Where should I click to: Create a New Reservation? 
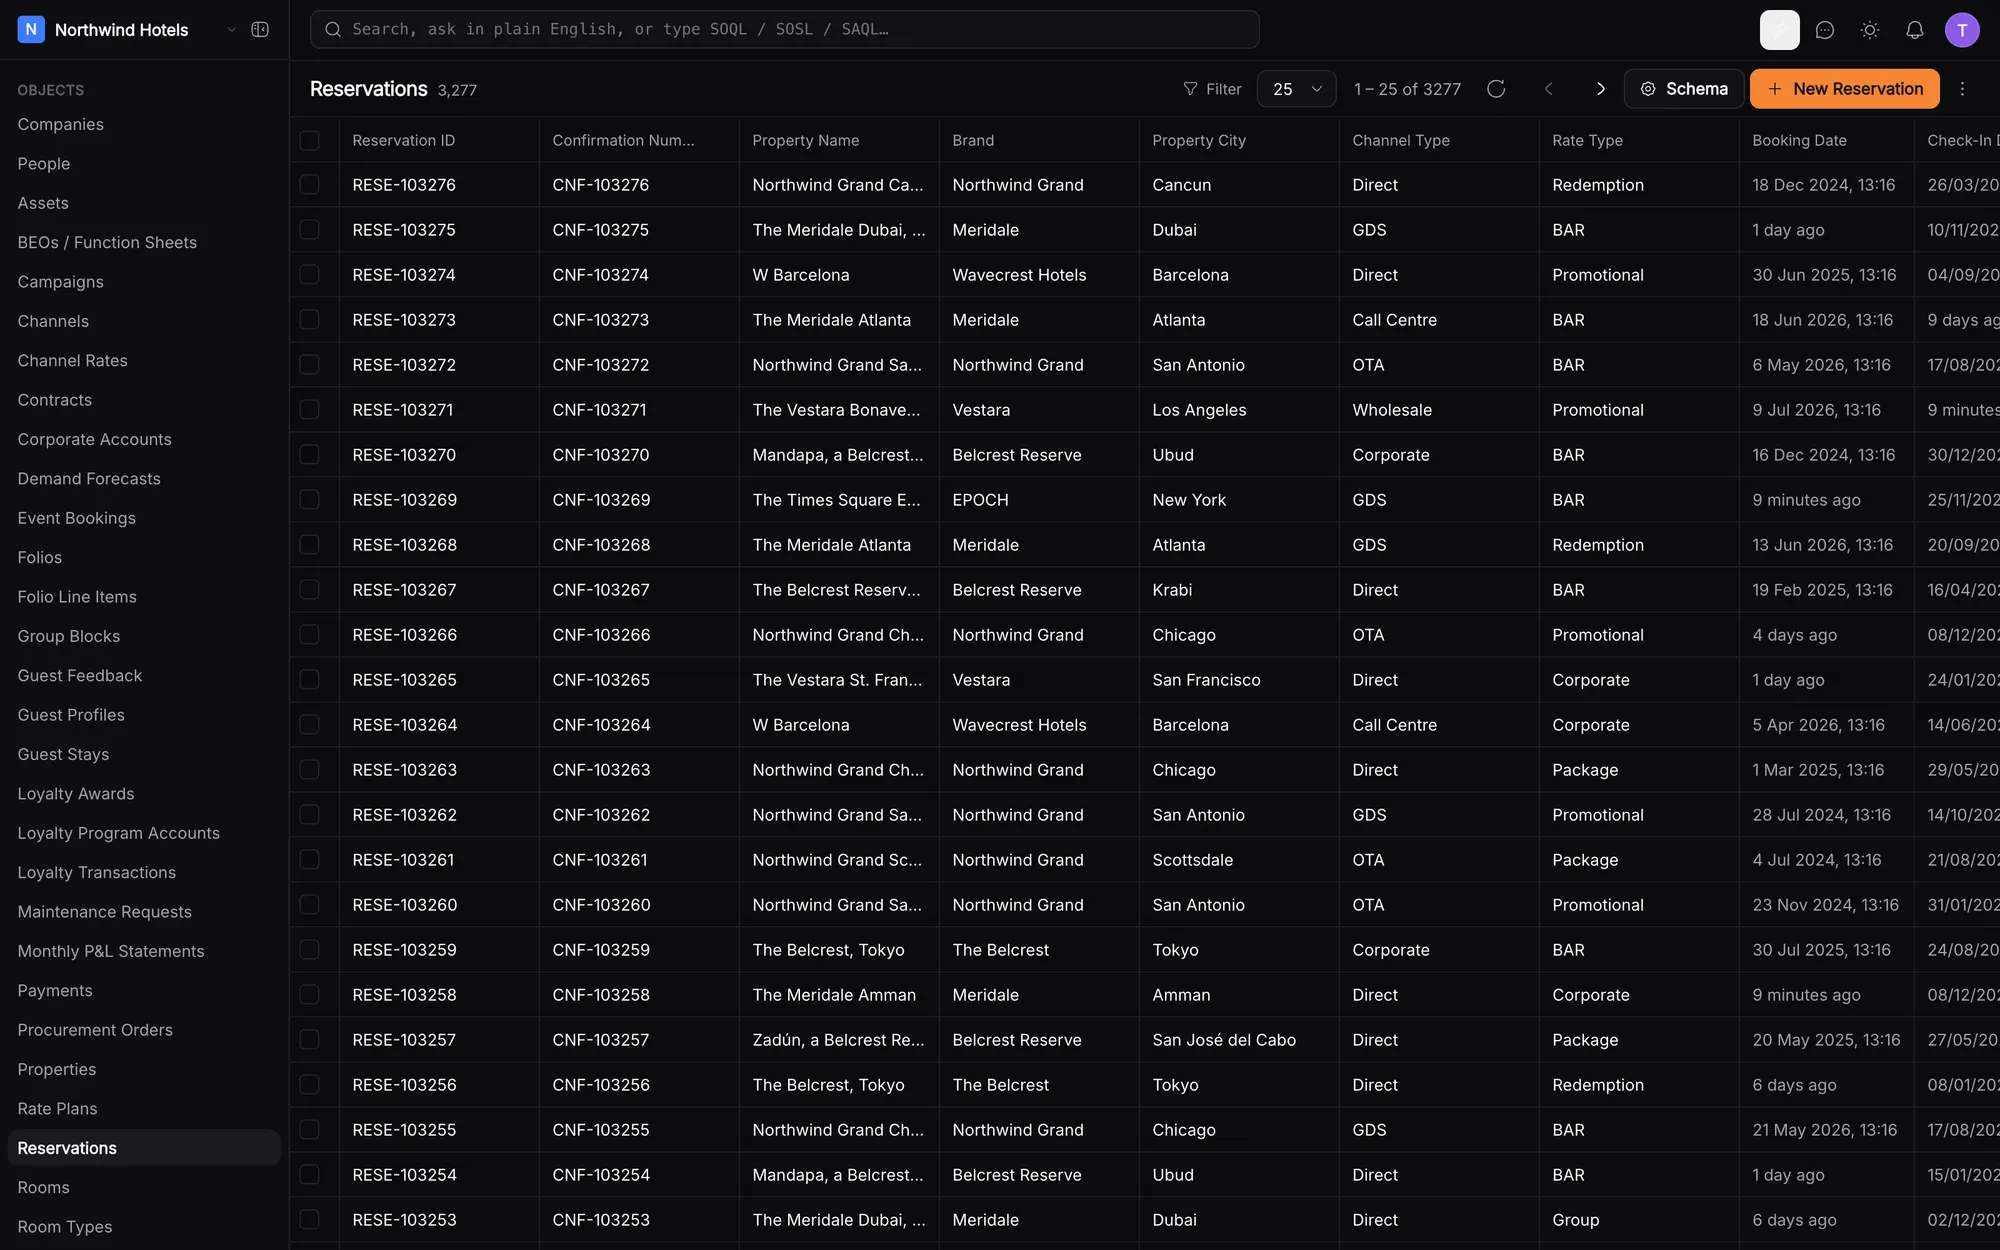(1844, 89)
